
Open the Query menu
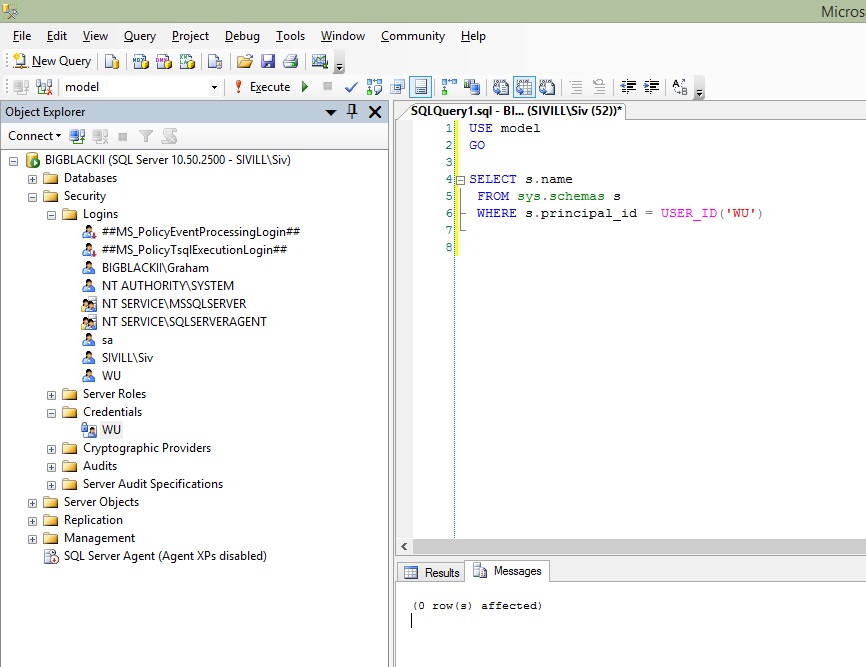point(140,36)
